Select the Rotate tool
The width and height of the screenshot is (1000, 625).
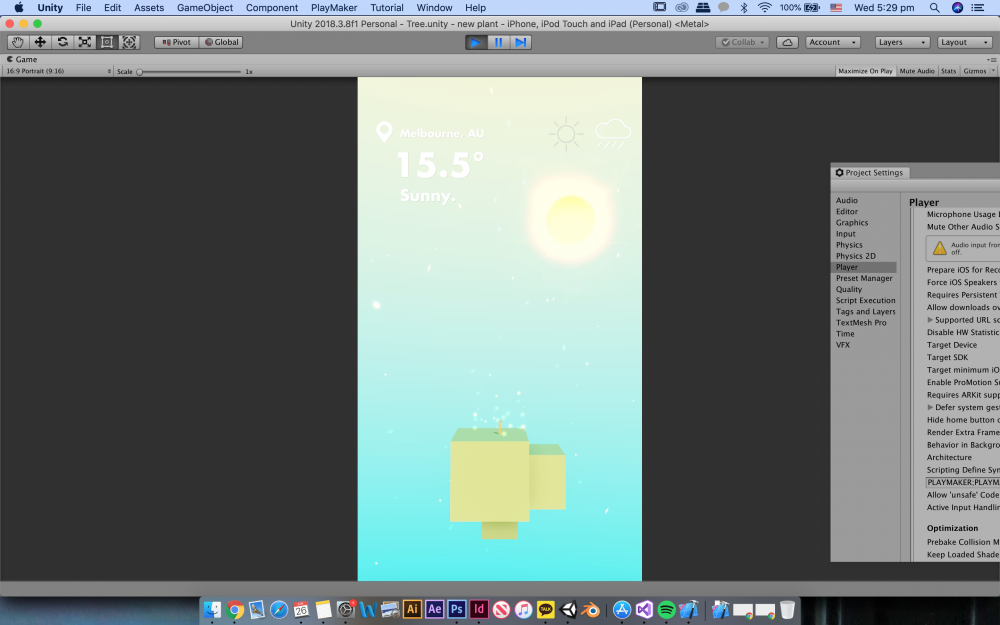pos(62,42)
